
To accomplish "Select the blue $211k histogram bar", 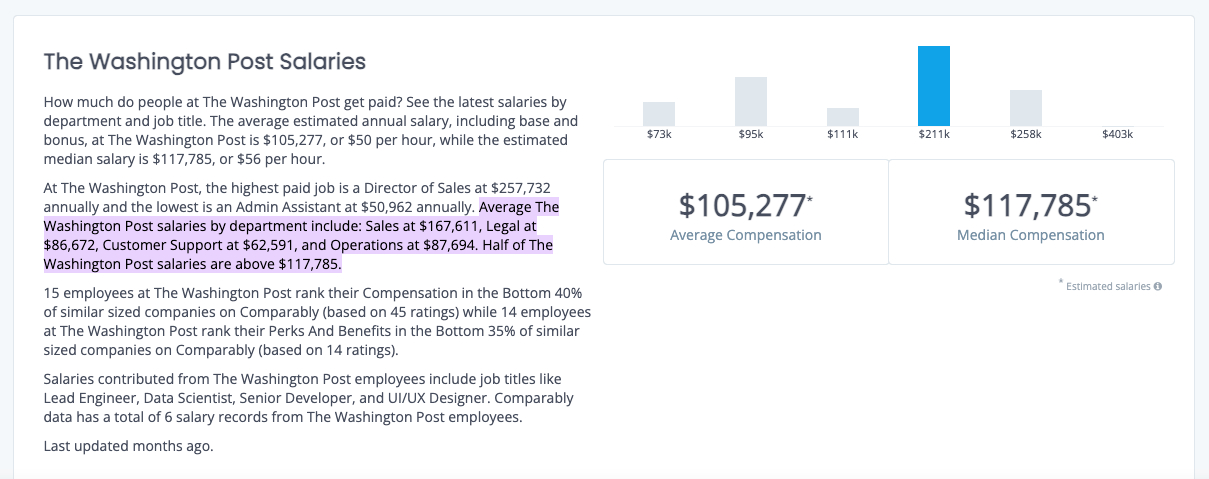I will click(x=934, y=85).
